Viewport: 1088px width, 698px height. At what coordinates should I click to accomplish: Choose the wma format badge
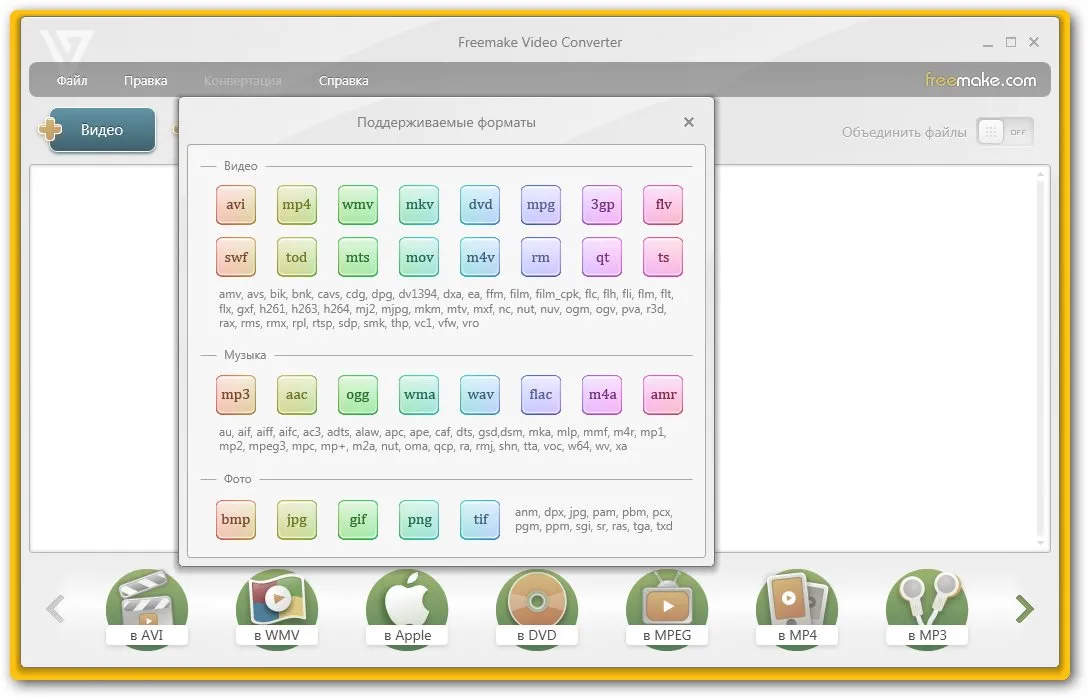click(x=419, y=395)
